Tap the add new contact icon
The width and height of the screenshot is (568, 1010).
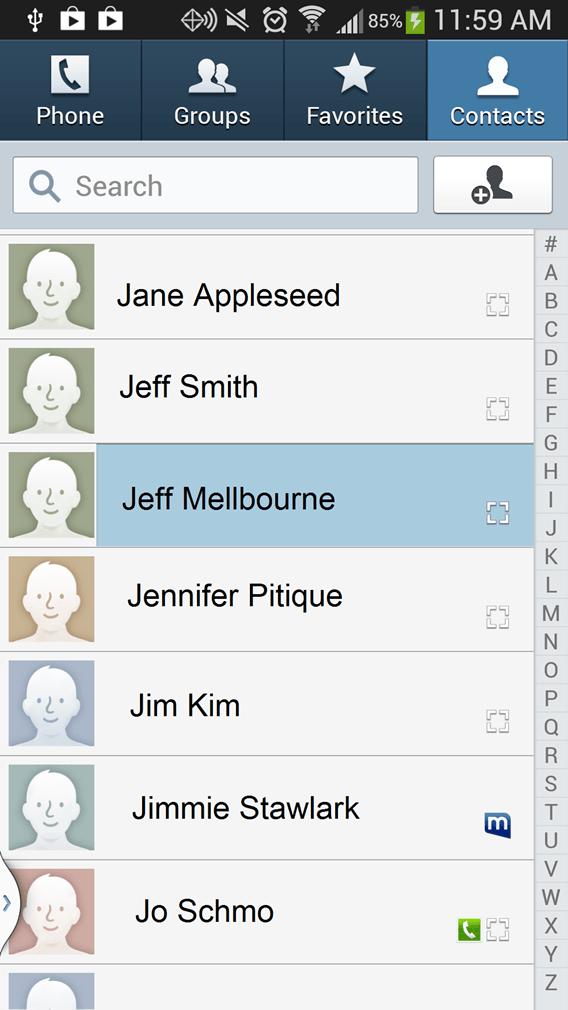[493, 185]
